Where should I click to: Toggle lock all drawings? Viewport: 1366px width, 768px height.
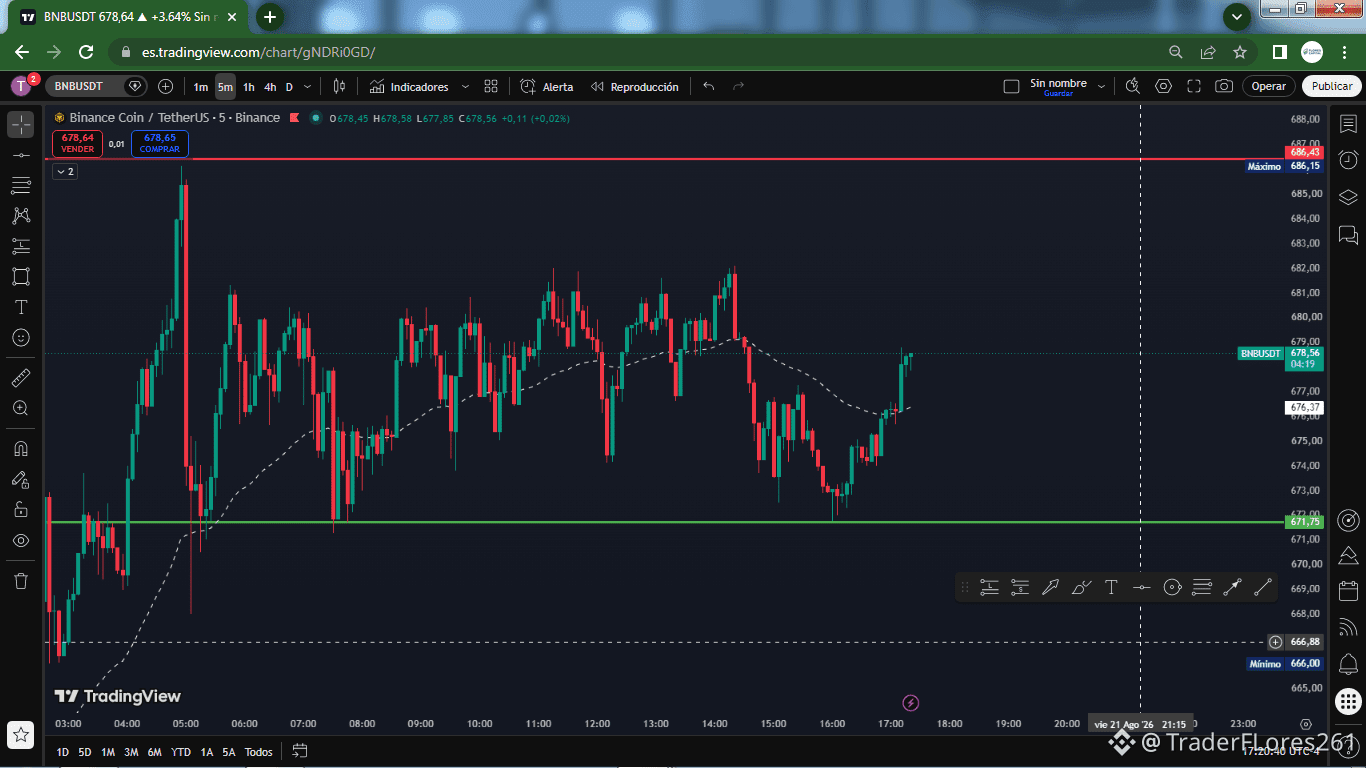(21, 510)
